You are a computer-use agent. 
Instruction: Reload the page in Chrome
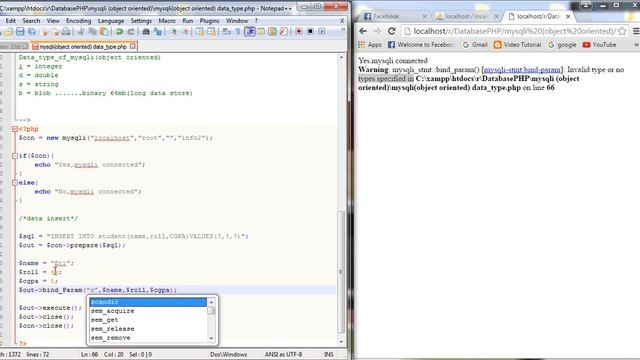click(x=391, y=31)
